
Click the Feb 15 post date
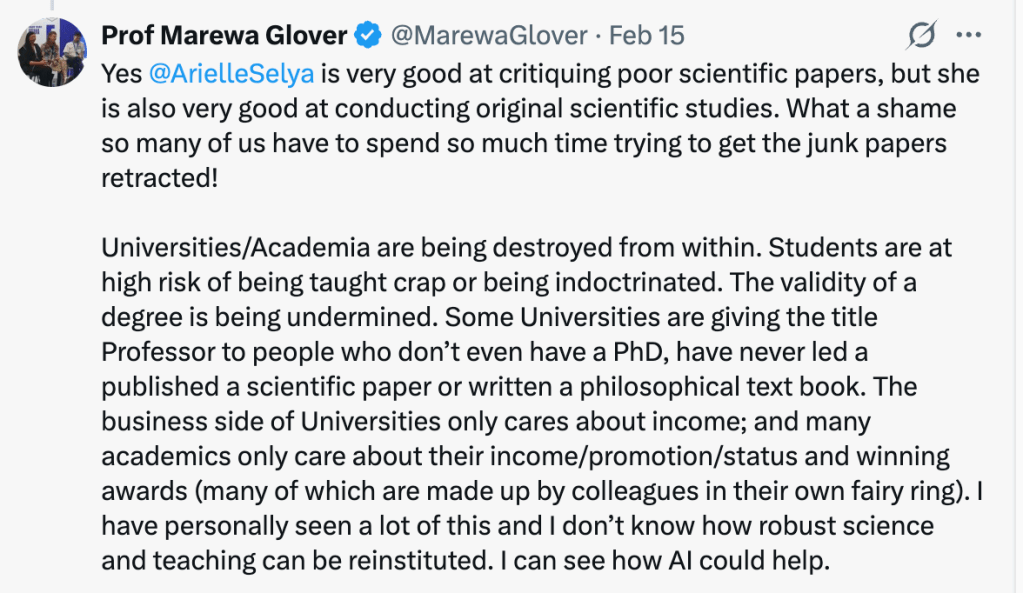click(x=647, y=36)
